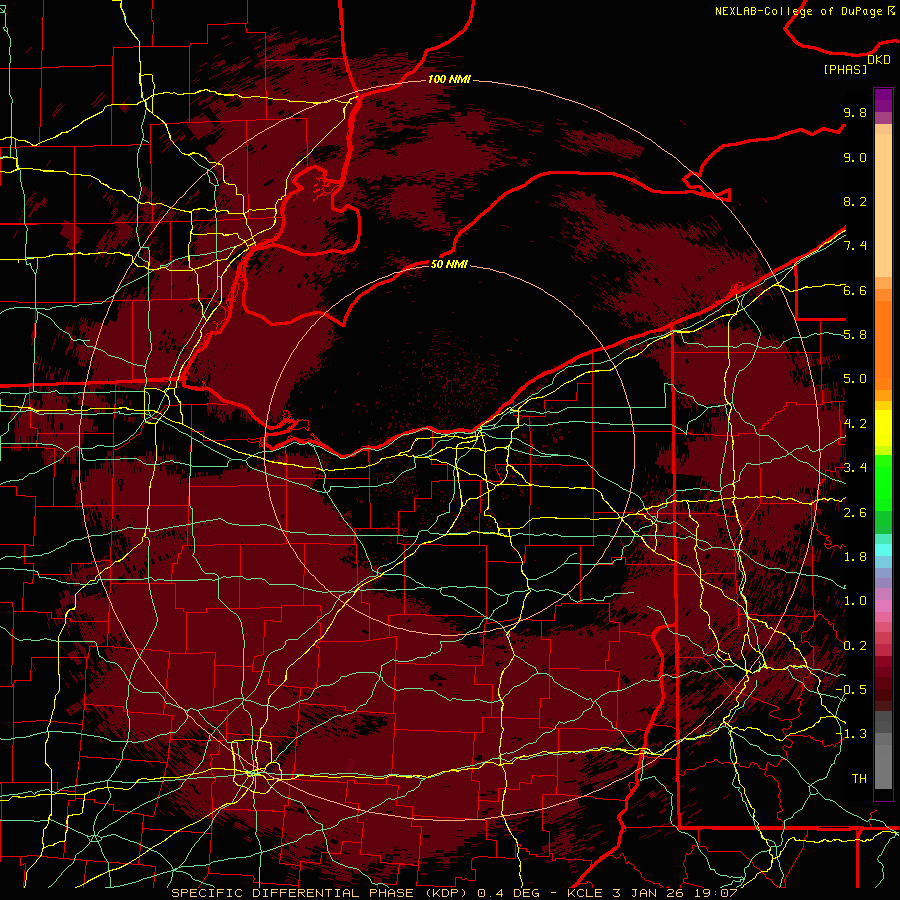Click the TH threshold label

point(859,779)
